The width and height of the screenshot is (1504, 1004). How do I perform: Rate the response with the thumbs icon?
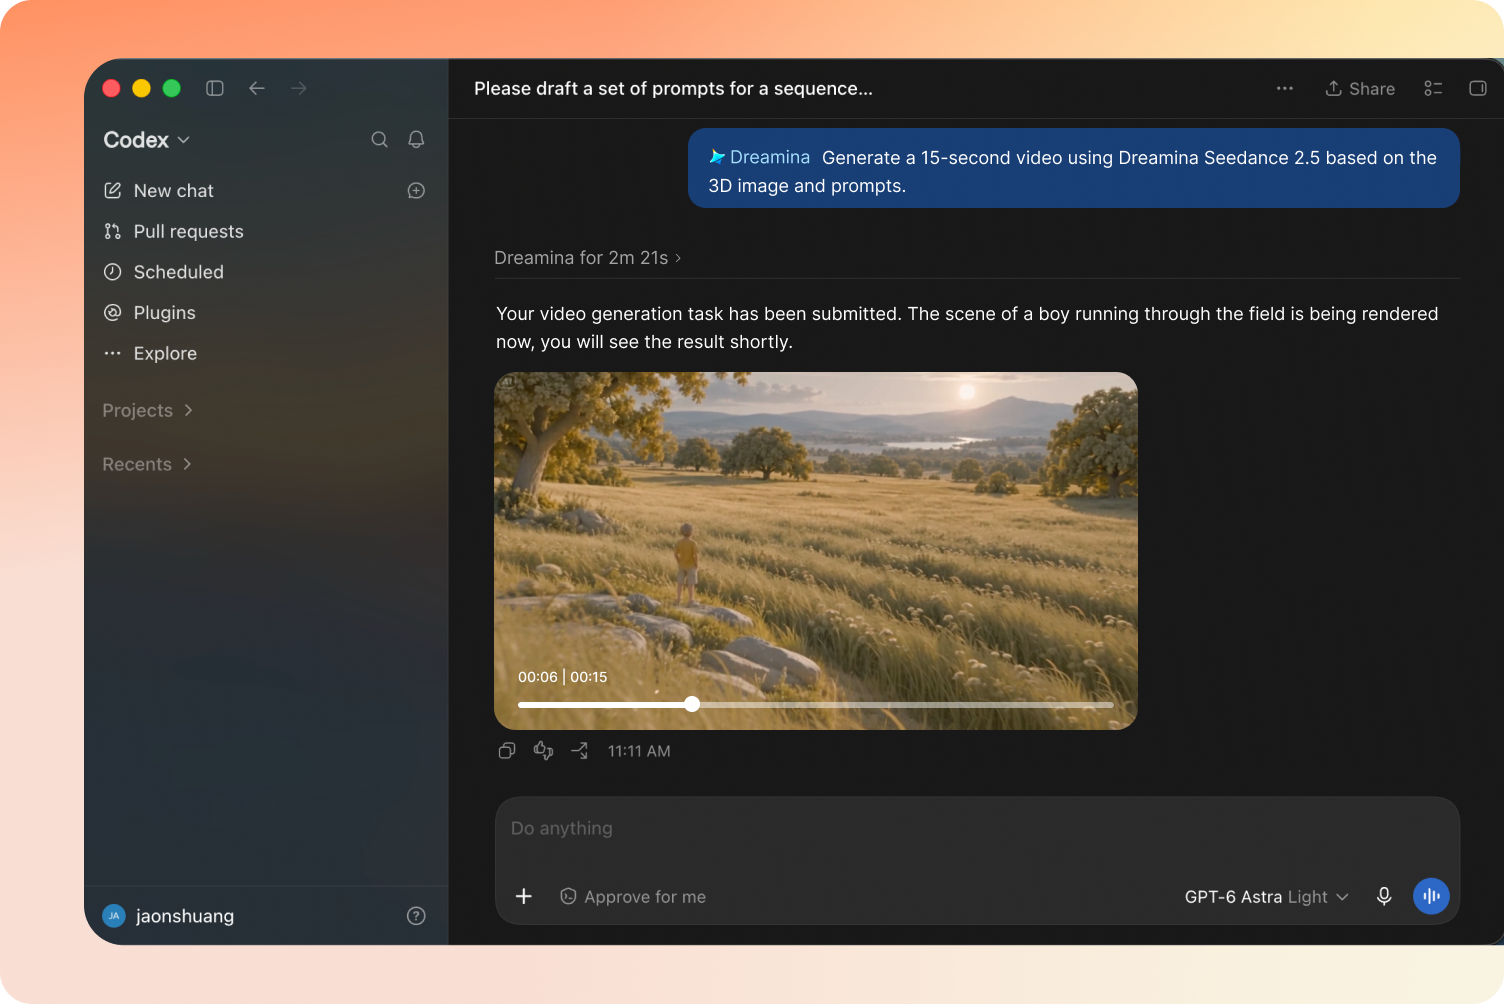[543, 751]
